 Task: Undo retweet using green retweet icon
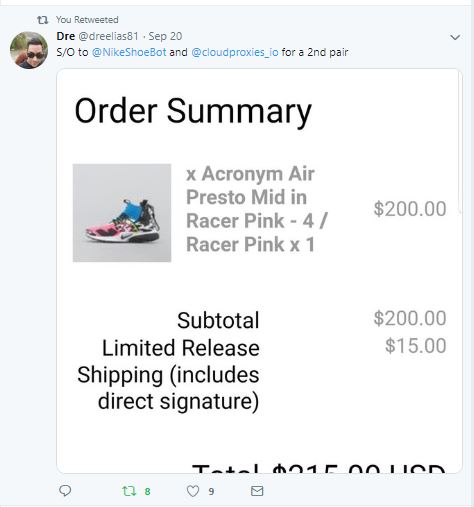[x=129, y=491]
